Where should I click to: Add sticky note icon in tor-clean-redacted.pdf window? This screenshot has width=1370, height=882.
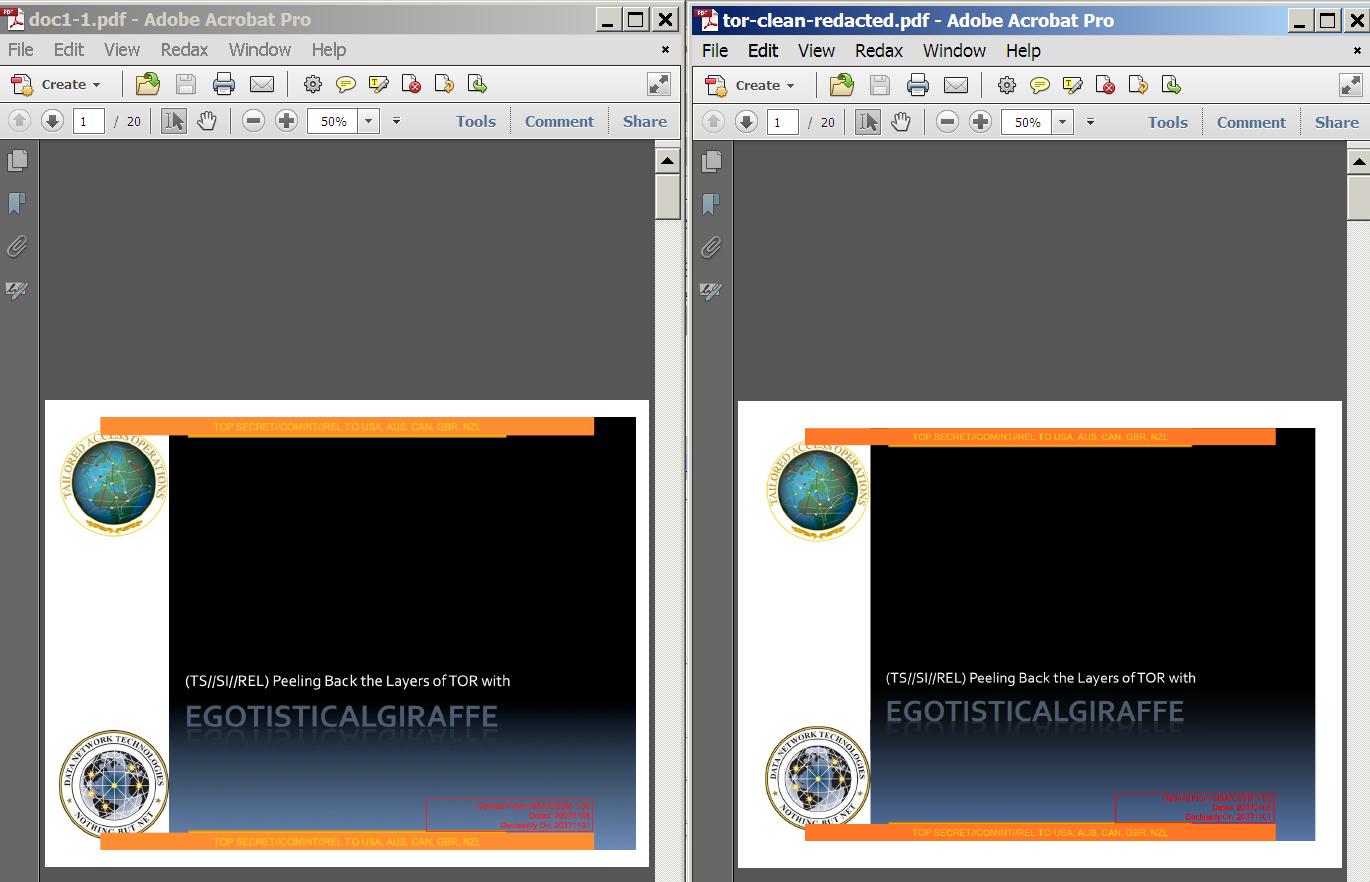pos(1040,86)
